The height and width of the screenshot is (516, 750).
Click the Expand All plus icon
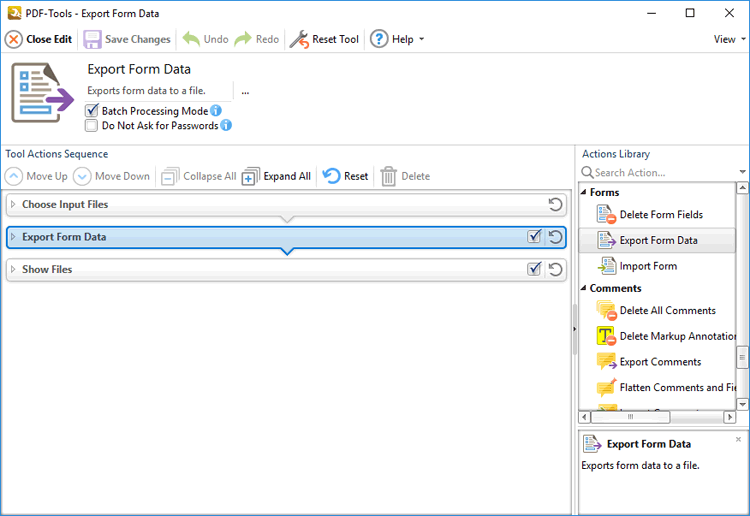click(x=250, y=176)
